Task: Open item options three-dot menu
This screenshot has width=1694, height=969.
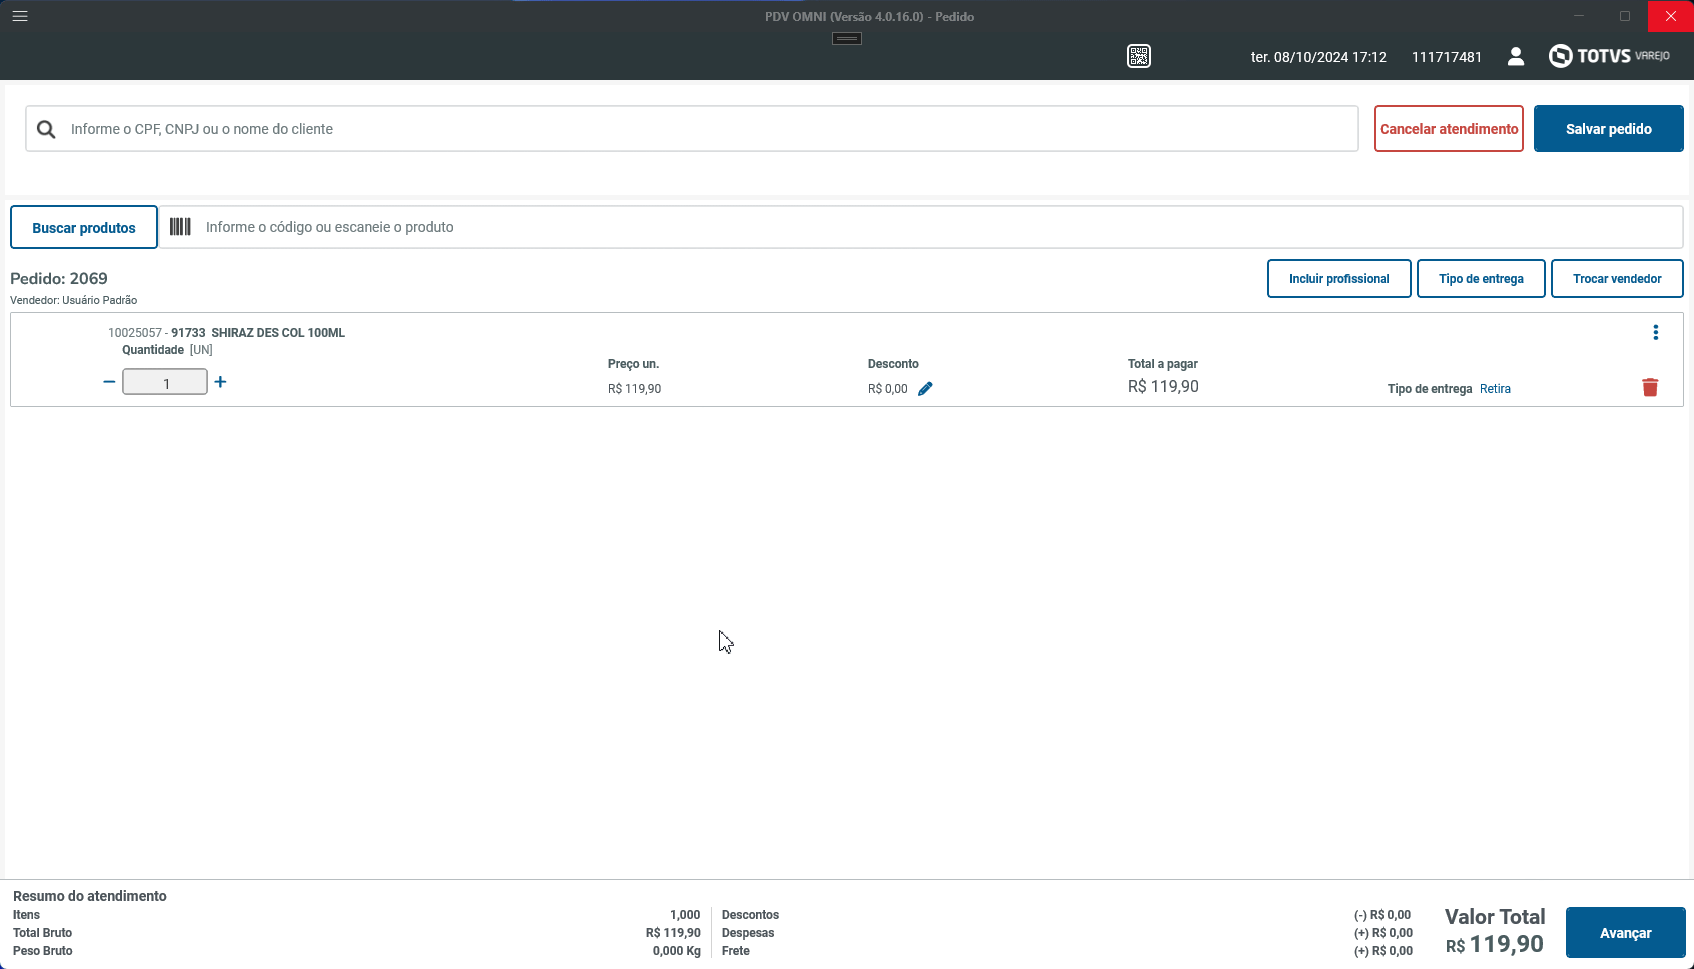Action: click(1656, 333)
